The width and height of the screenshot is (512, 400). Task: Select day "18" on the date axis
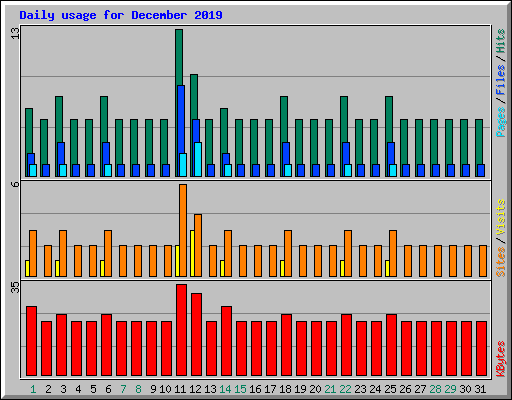click(x=285, y=389)
